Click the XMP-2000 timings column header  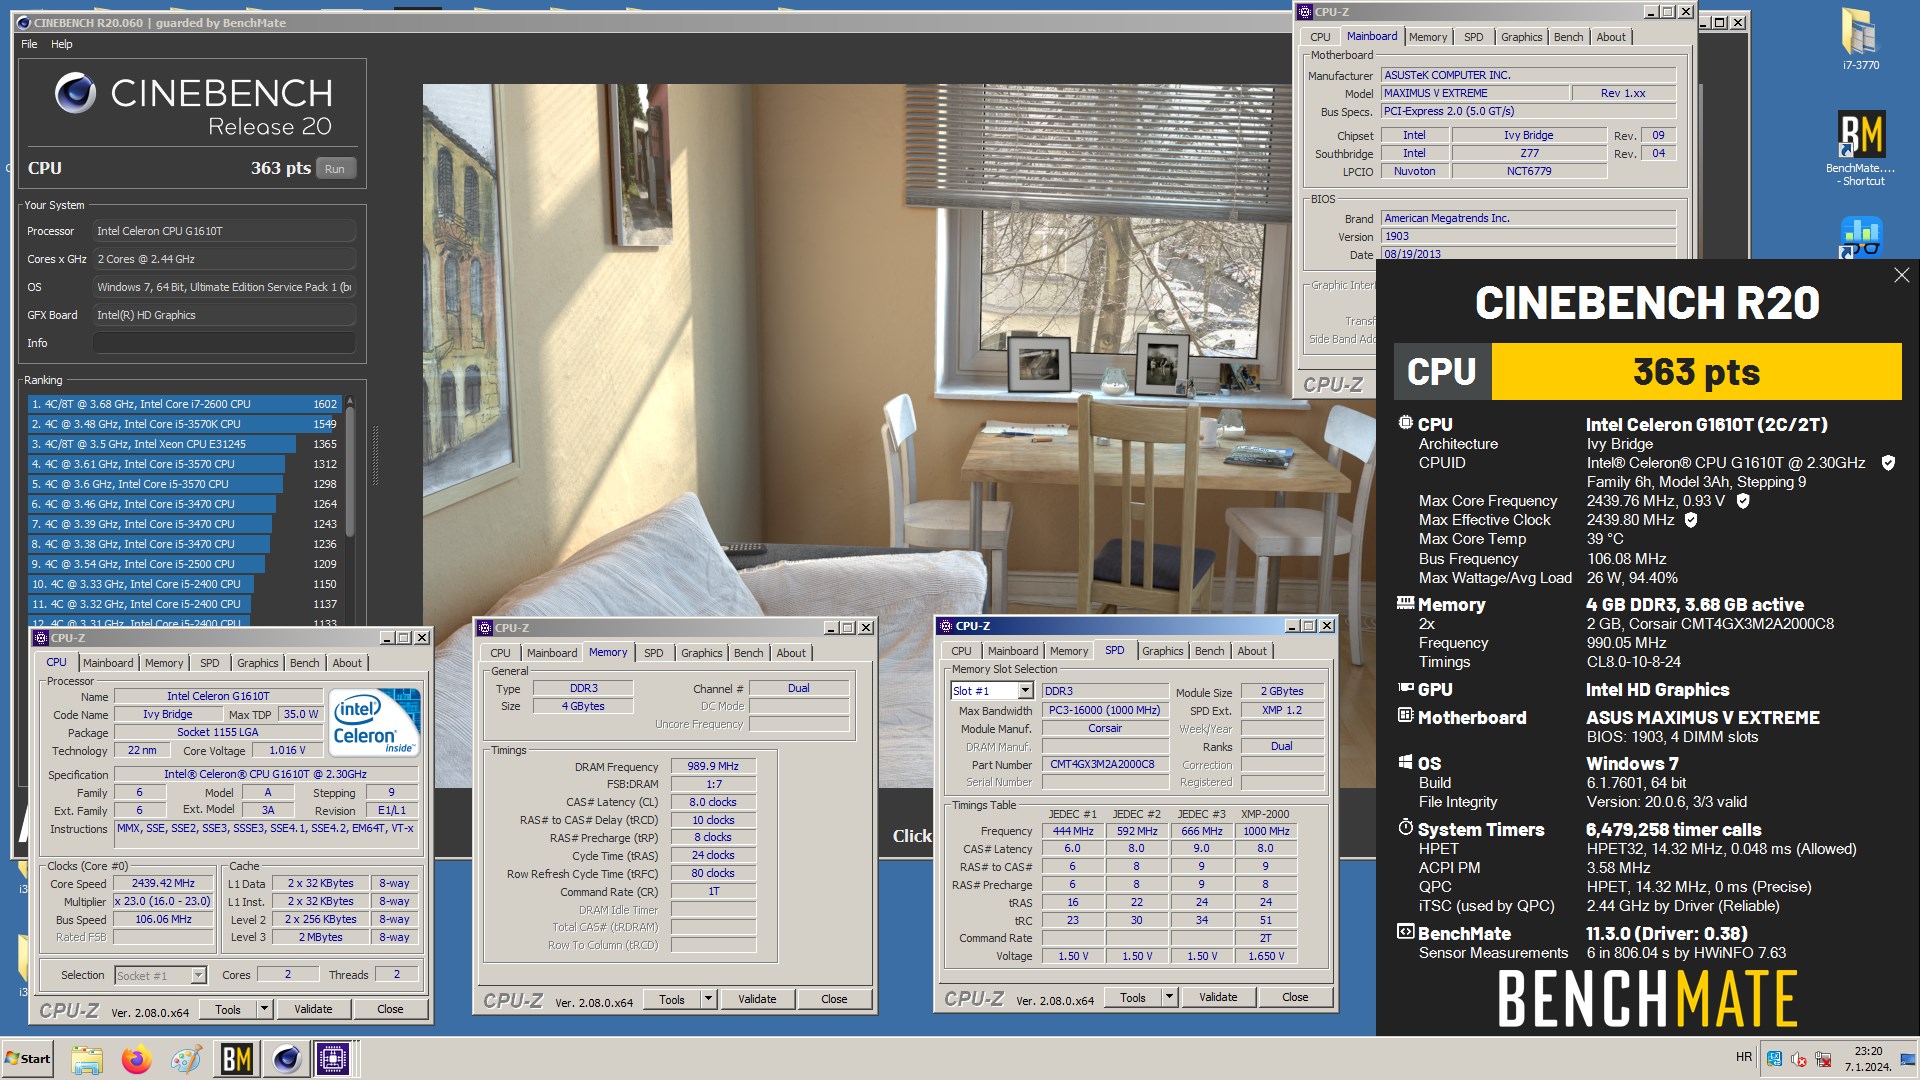1265,814
